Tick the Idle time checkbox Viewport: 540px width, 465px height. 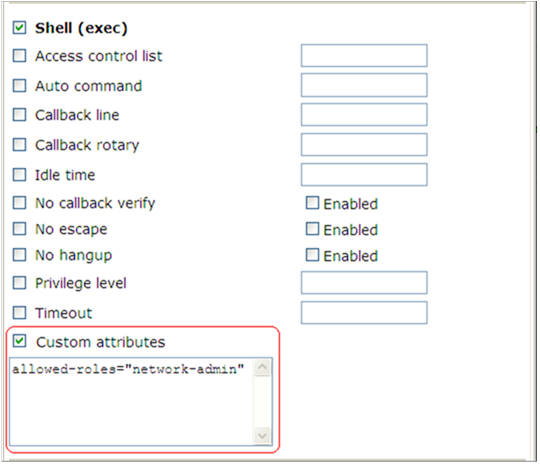point(19,175)
